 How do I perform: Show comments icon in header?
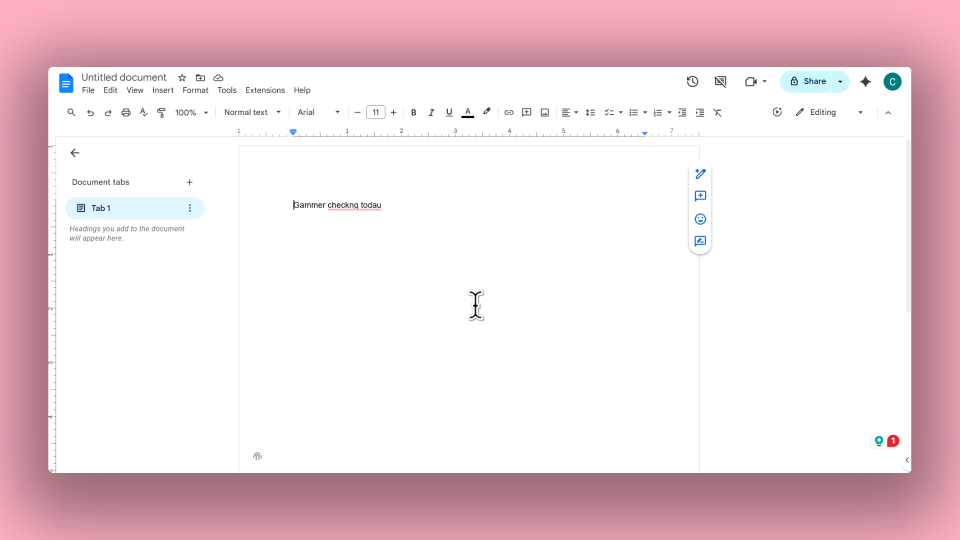click(x=721, y=81)
